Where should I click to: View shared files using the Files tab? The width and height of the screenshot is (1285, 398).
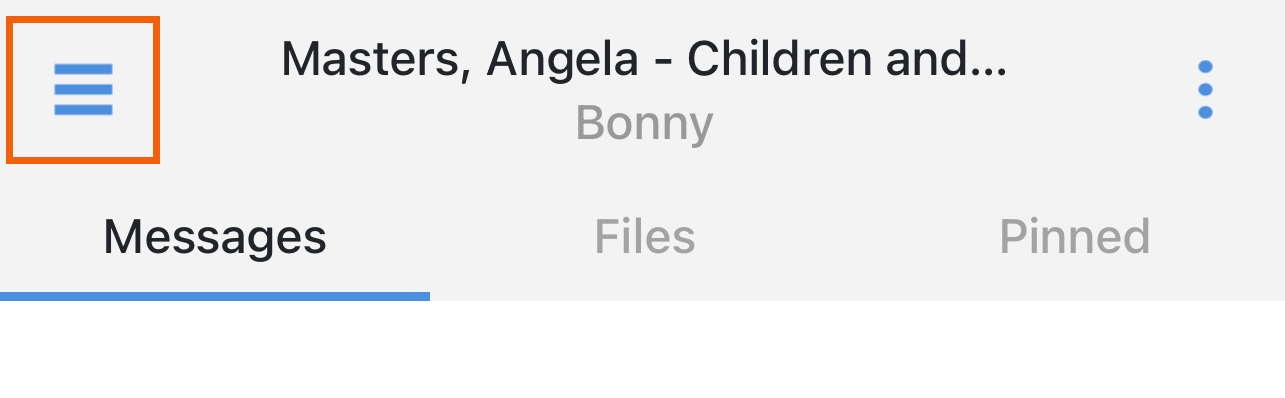pyautogui.click(x=645, y=237)
